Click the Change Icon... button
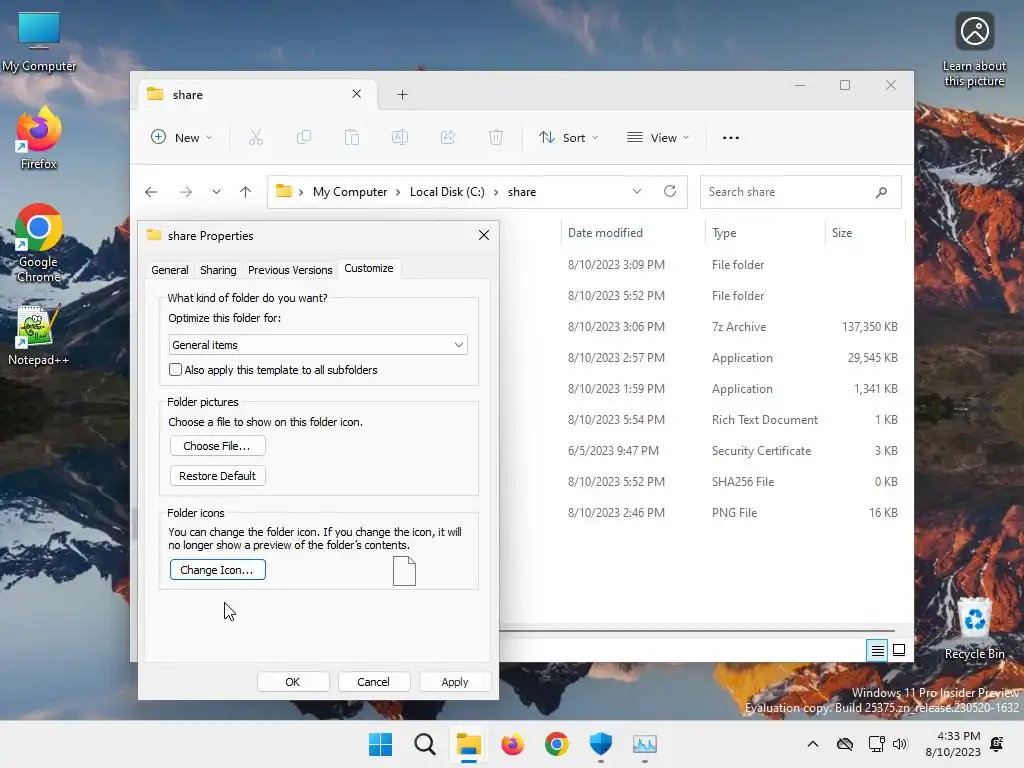This screenshot has width=1024, height=768. (217, 570)
